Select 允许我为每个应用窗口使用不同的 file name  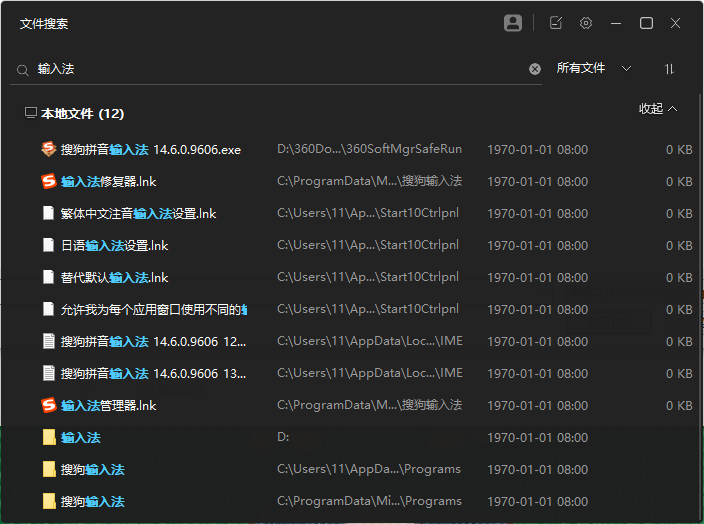[x=154, y=310]
